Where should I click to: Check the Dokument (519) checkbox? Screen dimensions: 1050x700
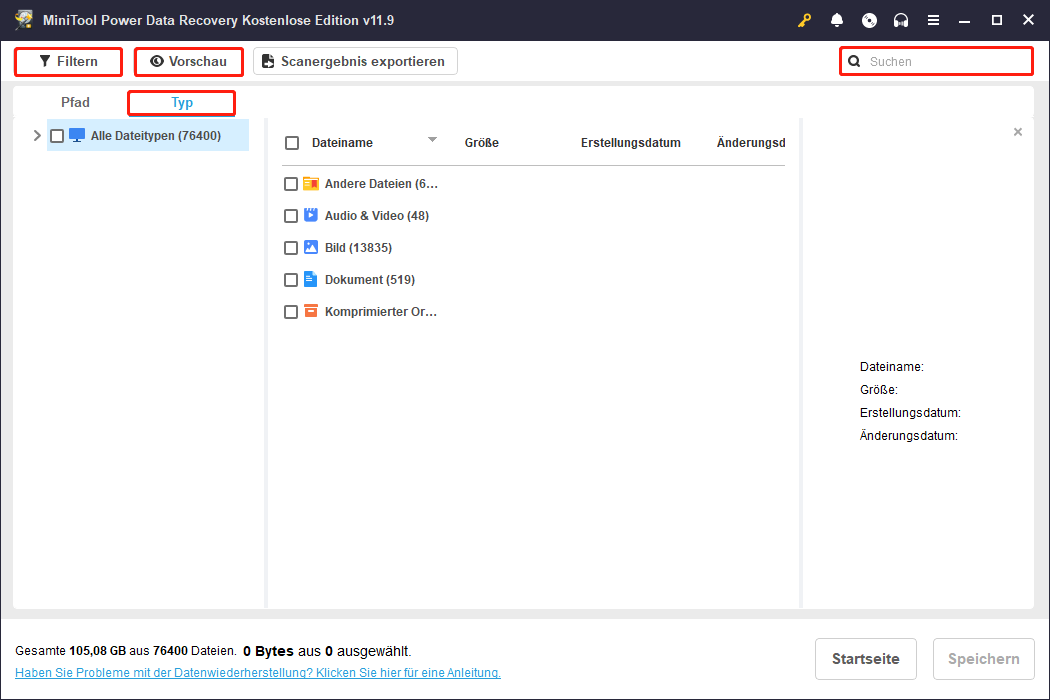(291, 280)
